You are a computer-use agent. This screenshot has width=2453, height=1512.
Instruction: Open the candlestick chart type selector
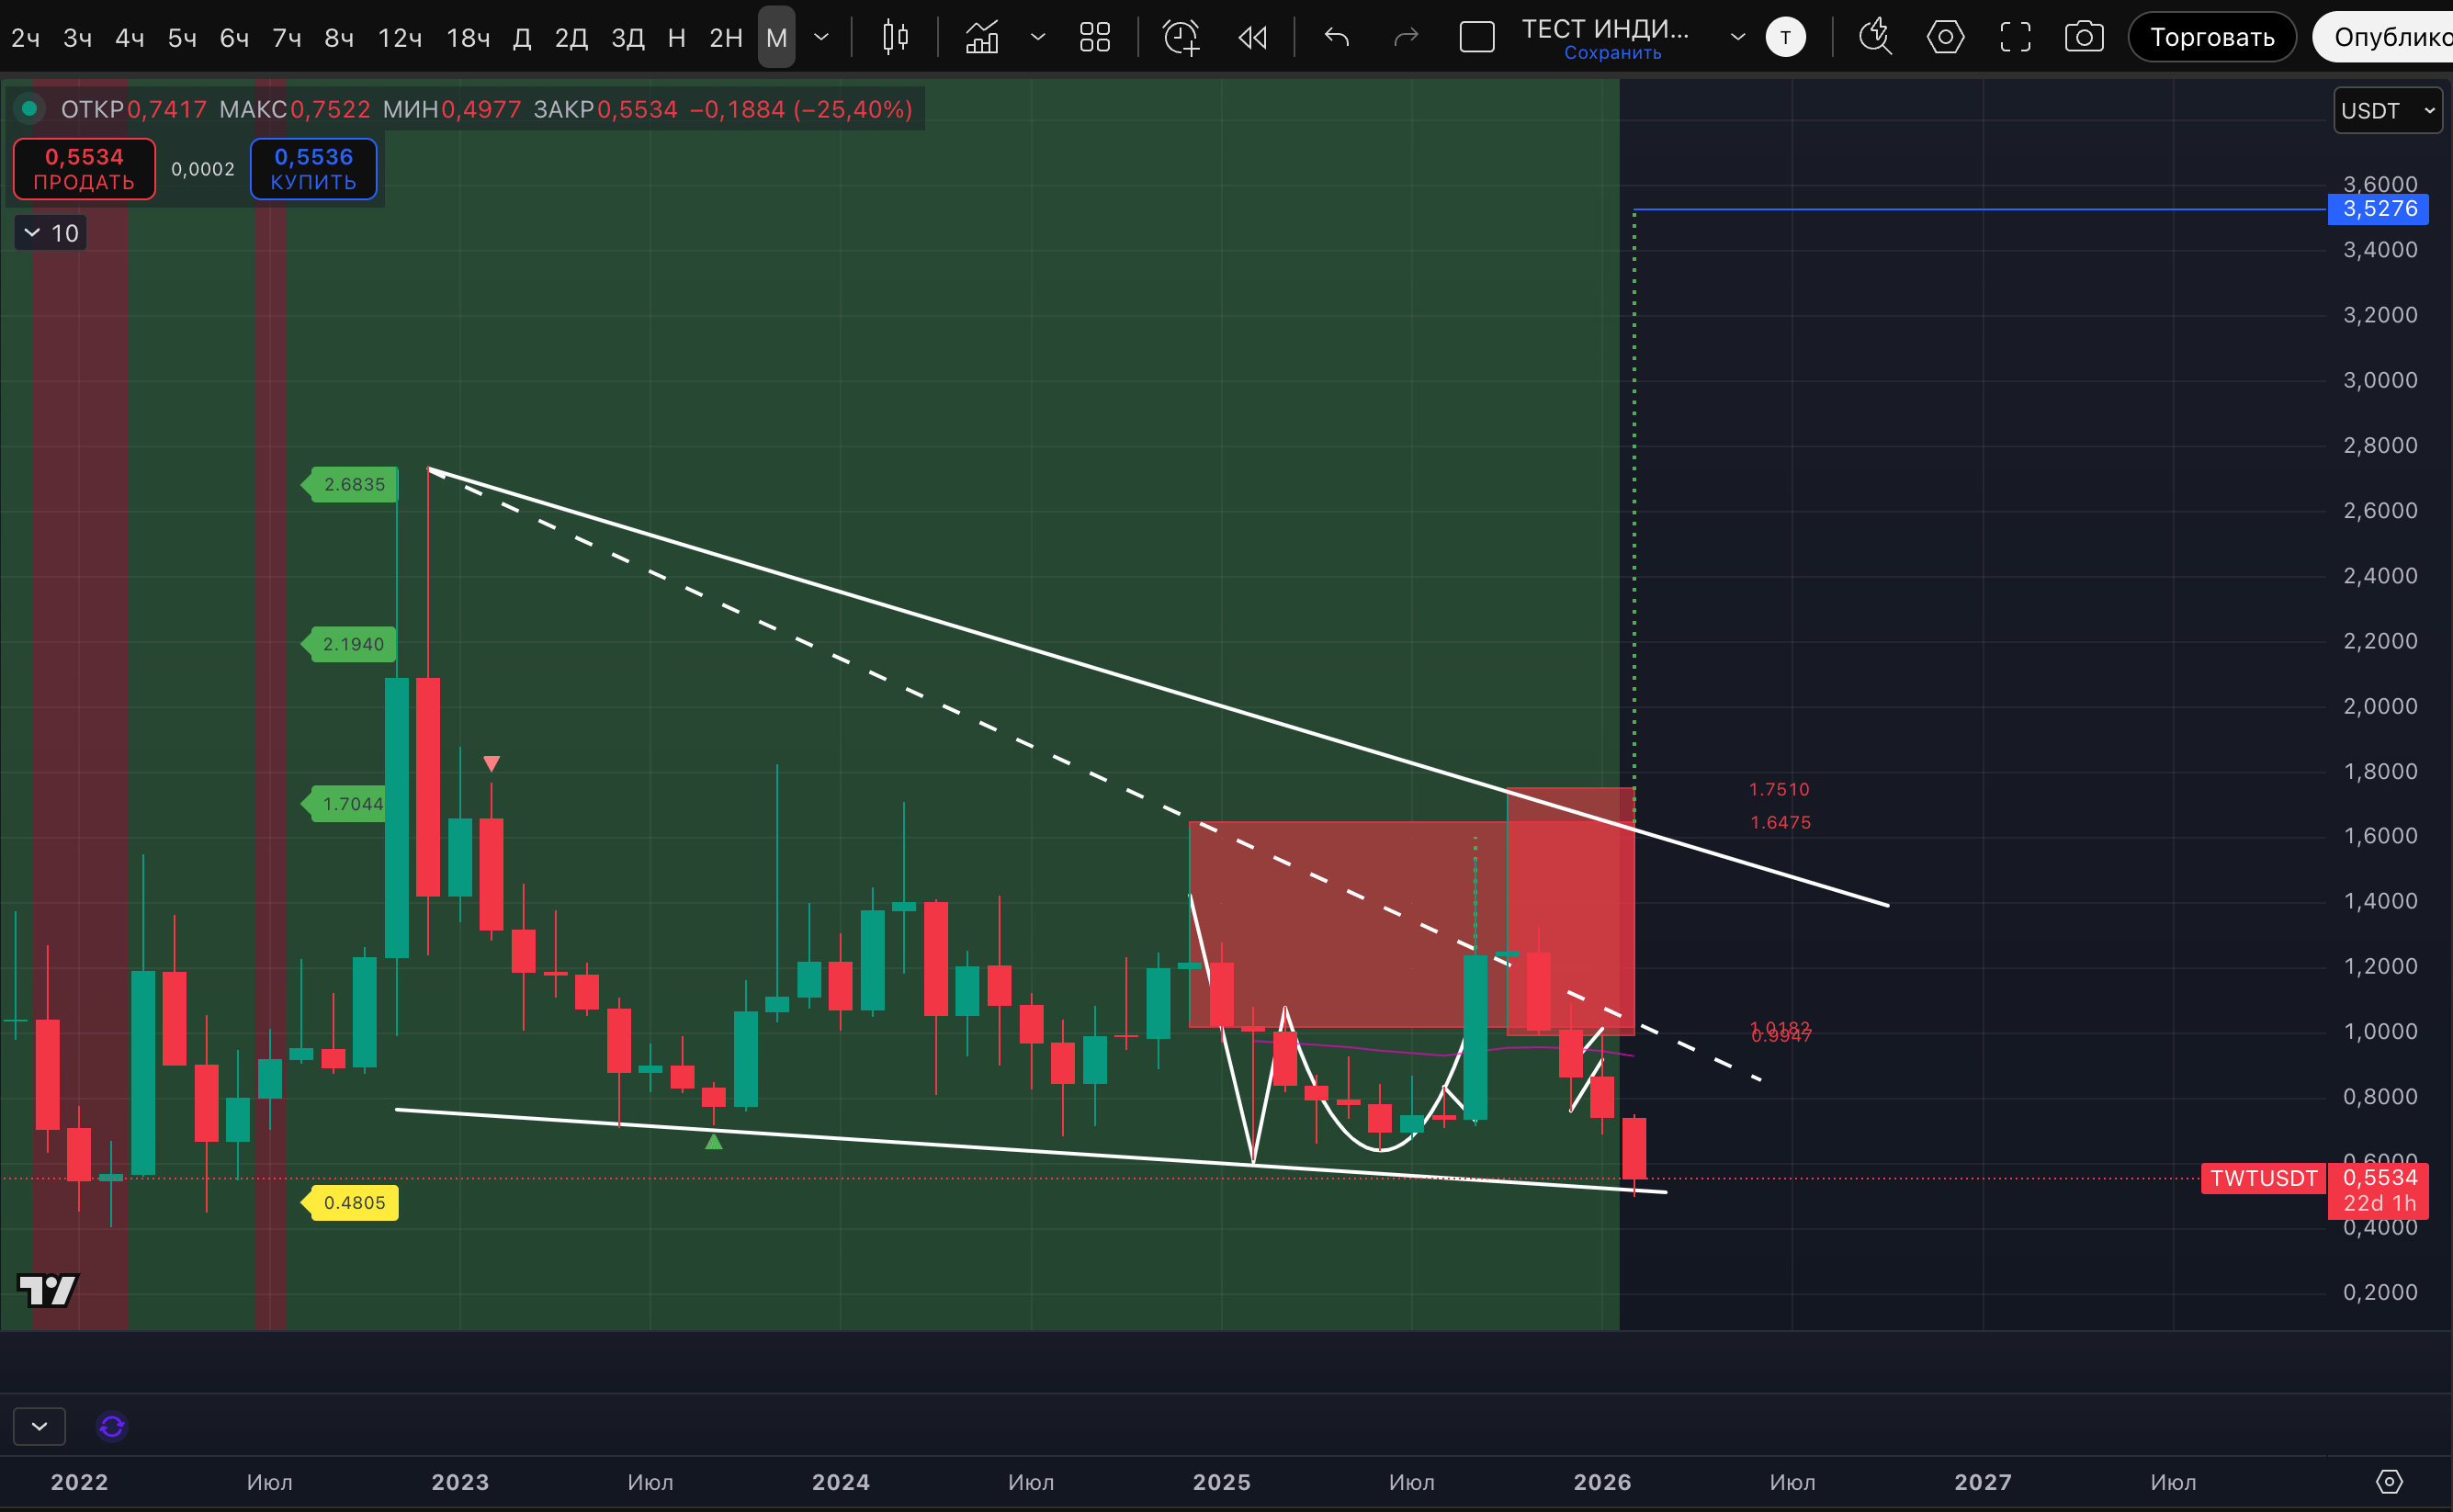pos(895,38)
